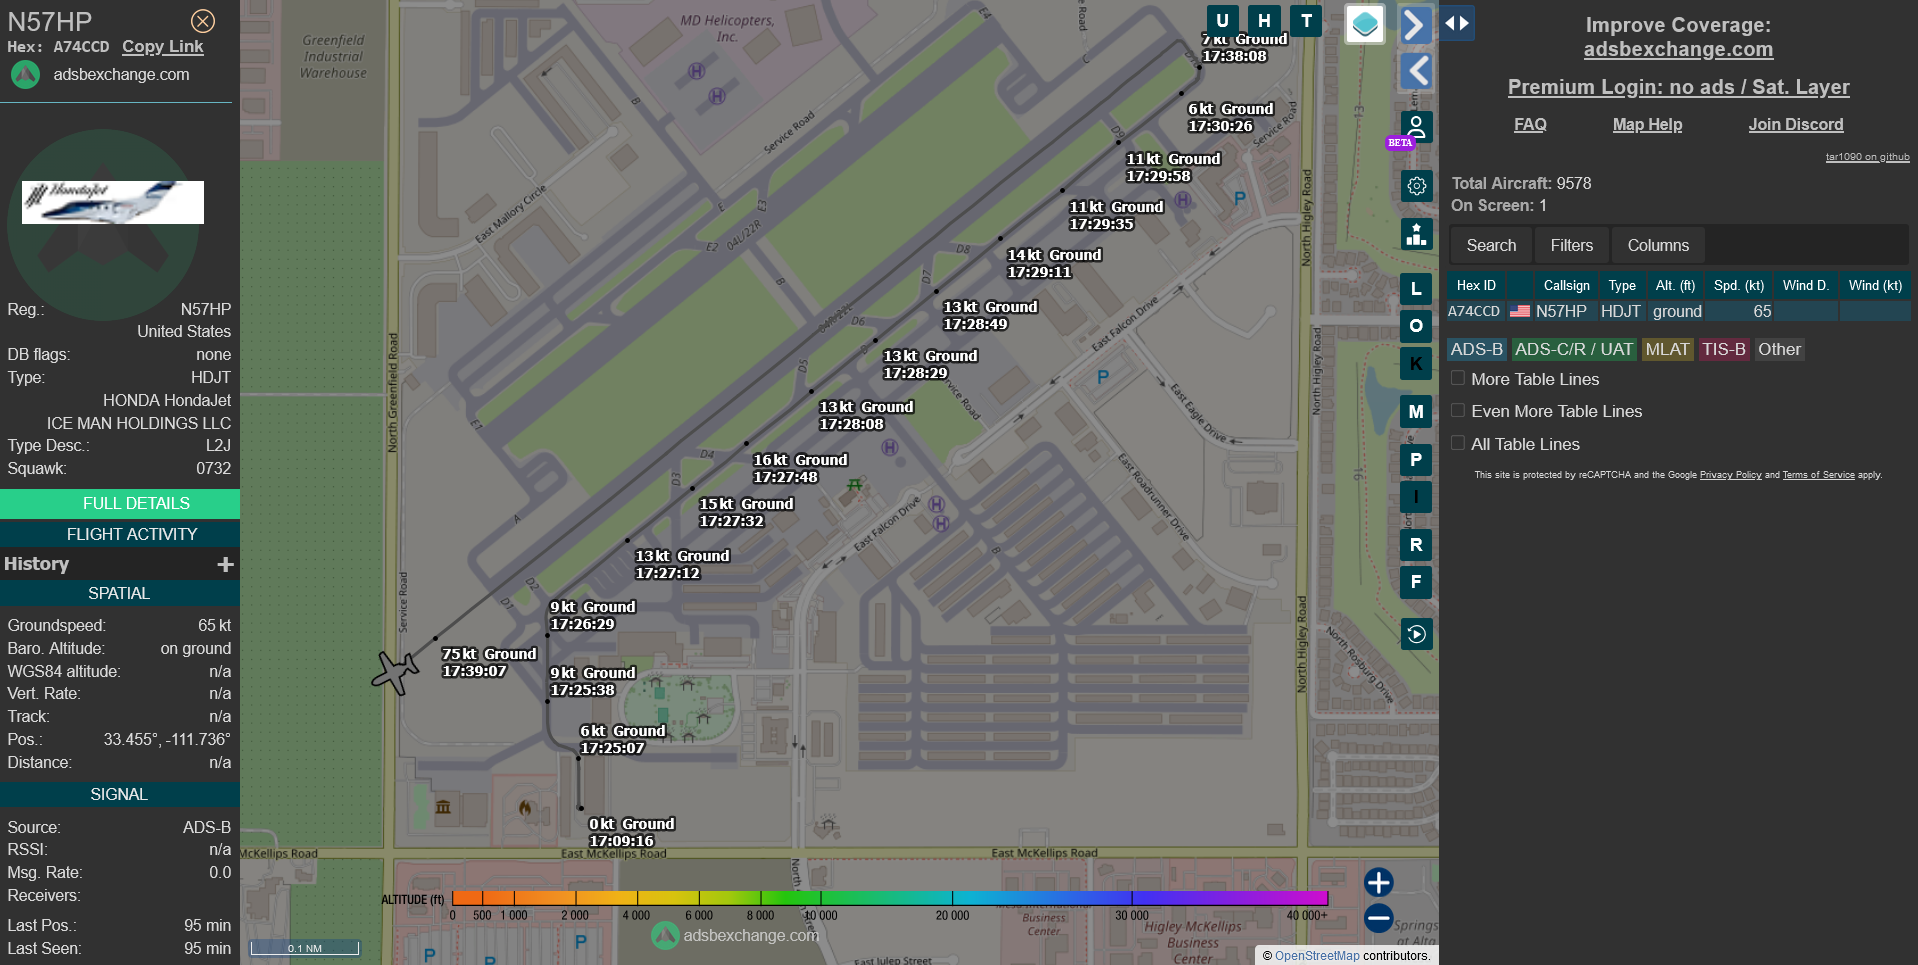Click the U button on map
The image size is (1918, 965).
coord(1222,21)
